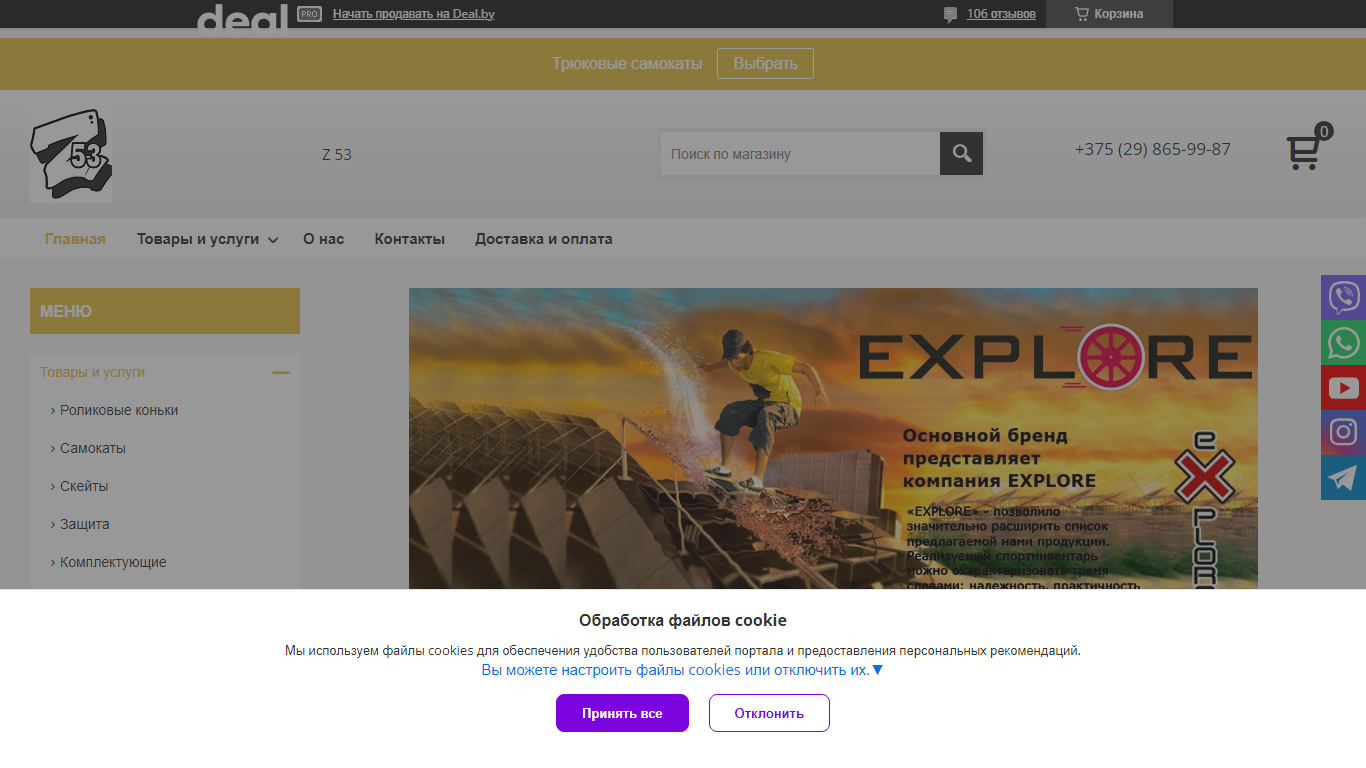Click the EXPLORE promo banner image

pyautogui.click(x=833, y=438)
